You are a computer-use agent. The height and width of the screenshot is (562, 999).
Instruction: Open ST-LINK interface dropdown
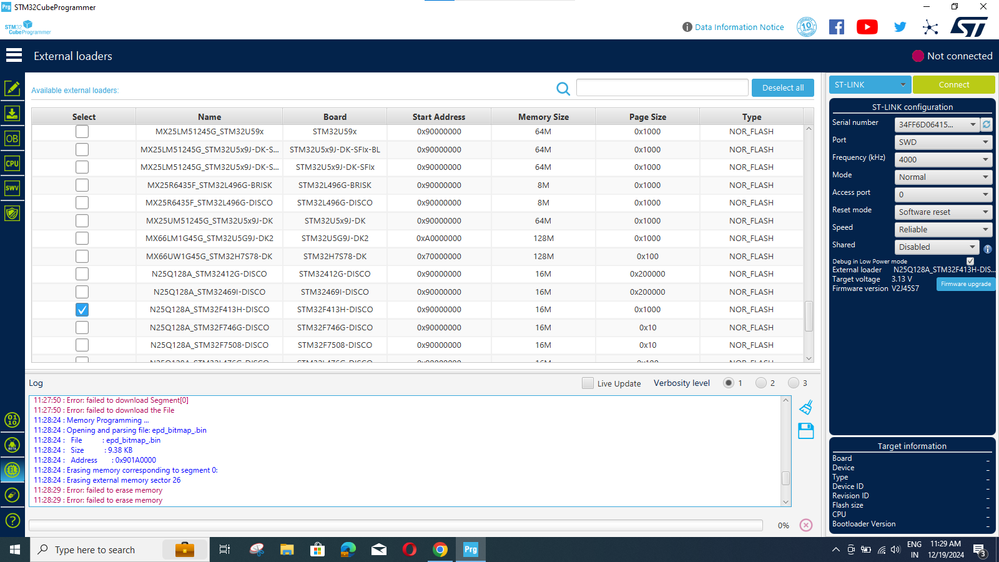point(870,85)
